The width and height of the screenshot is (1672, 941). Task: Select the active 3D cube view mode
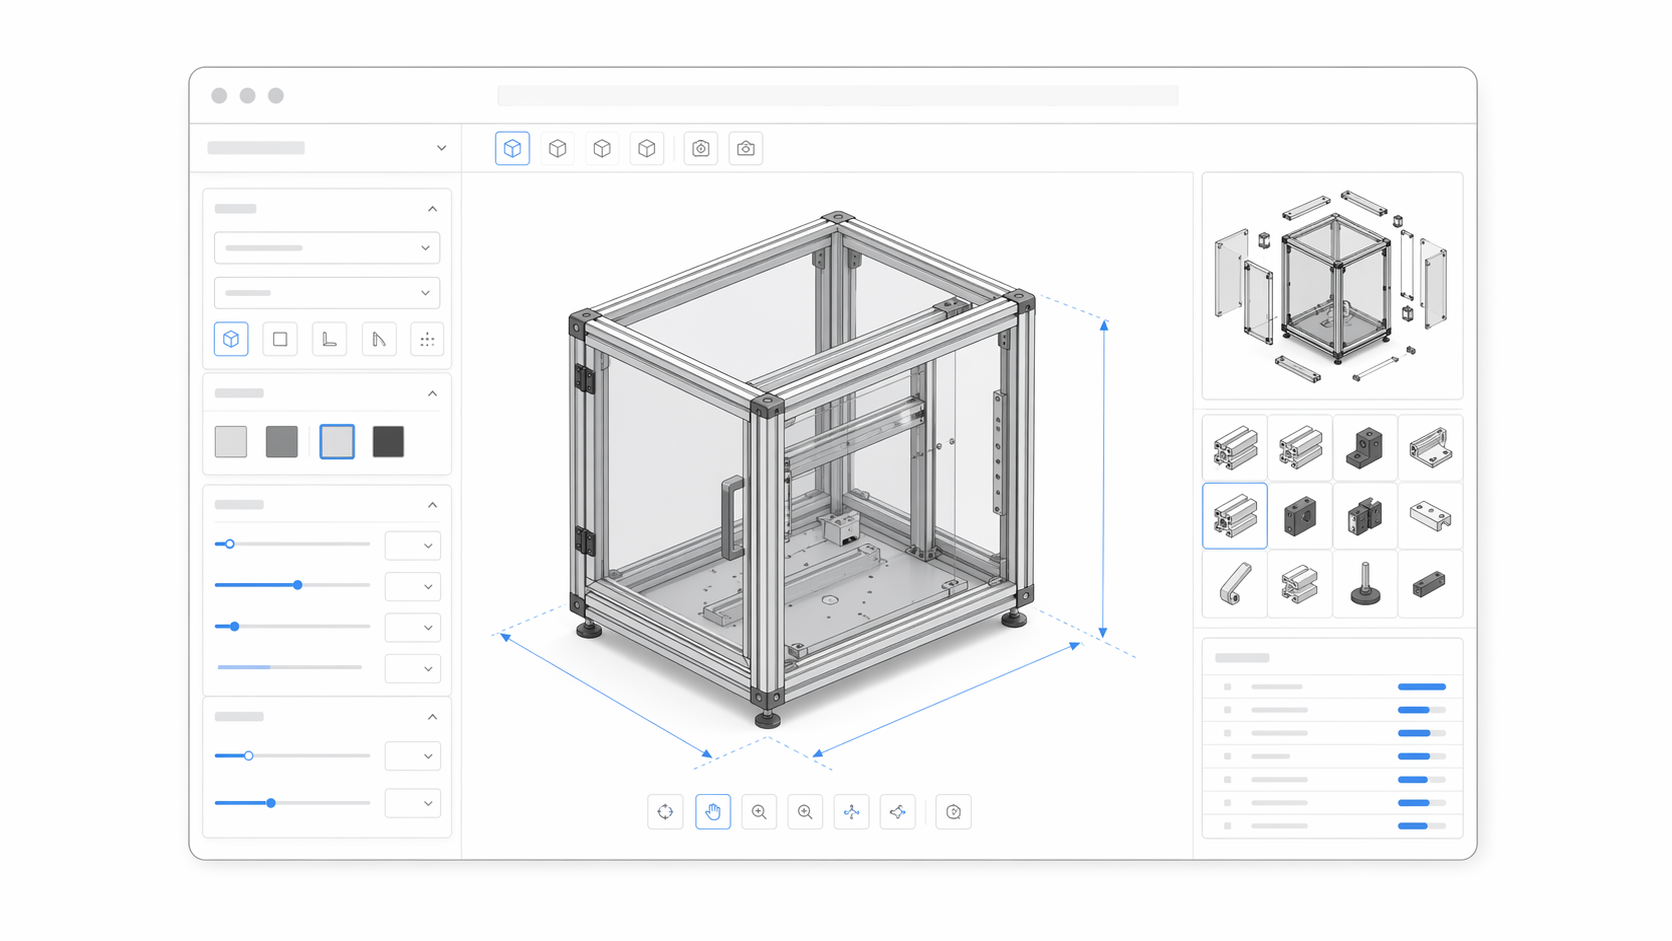coord(512,148)
